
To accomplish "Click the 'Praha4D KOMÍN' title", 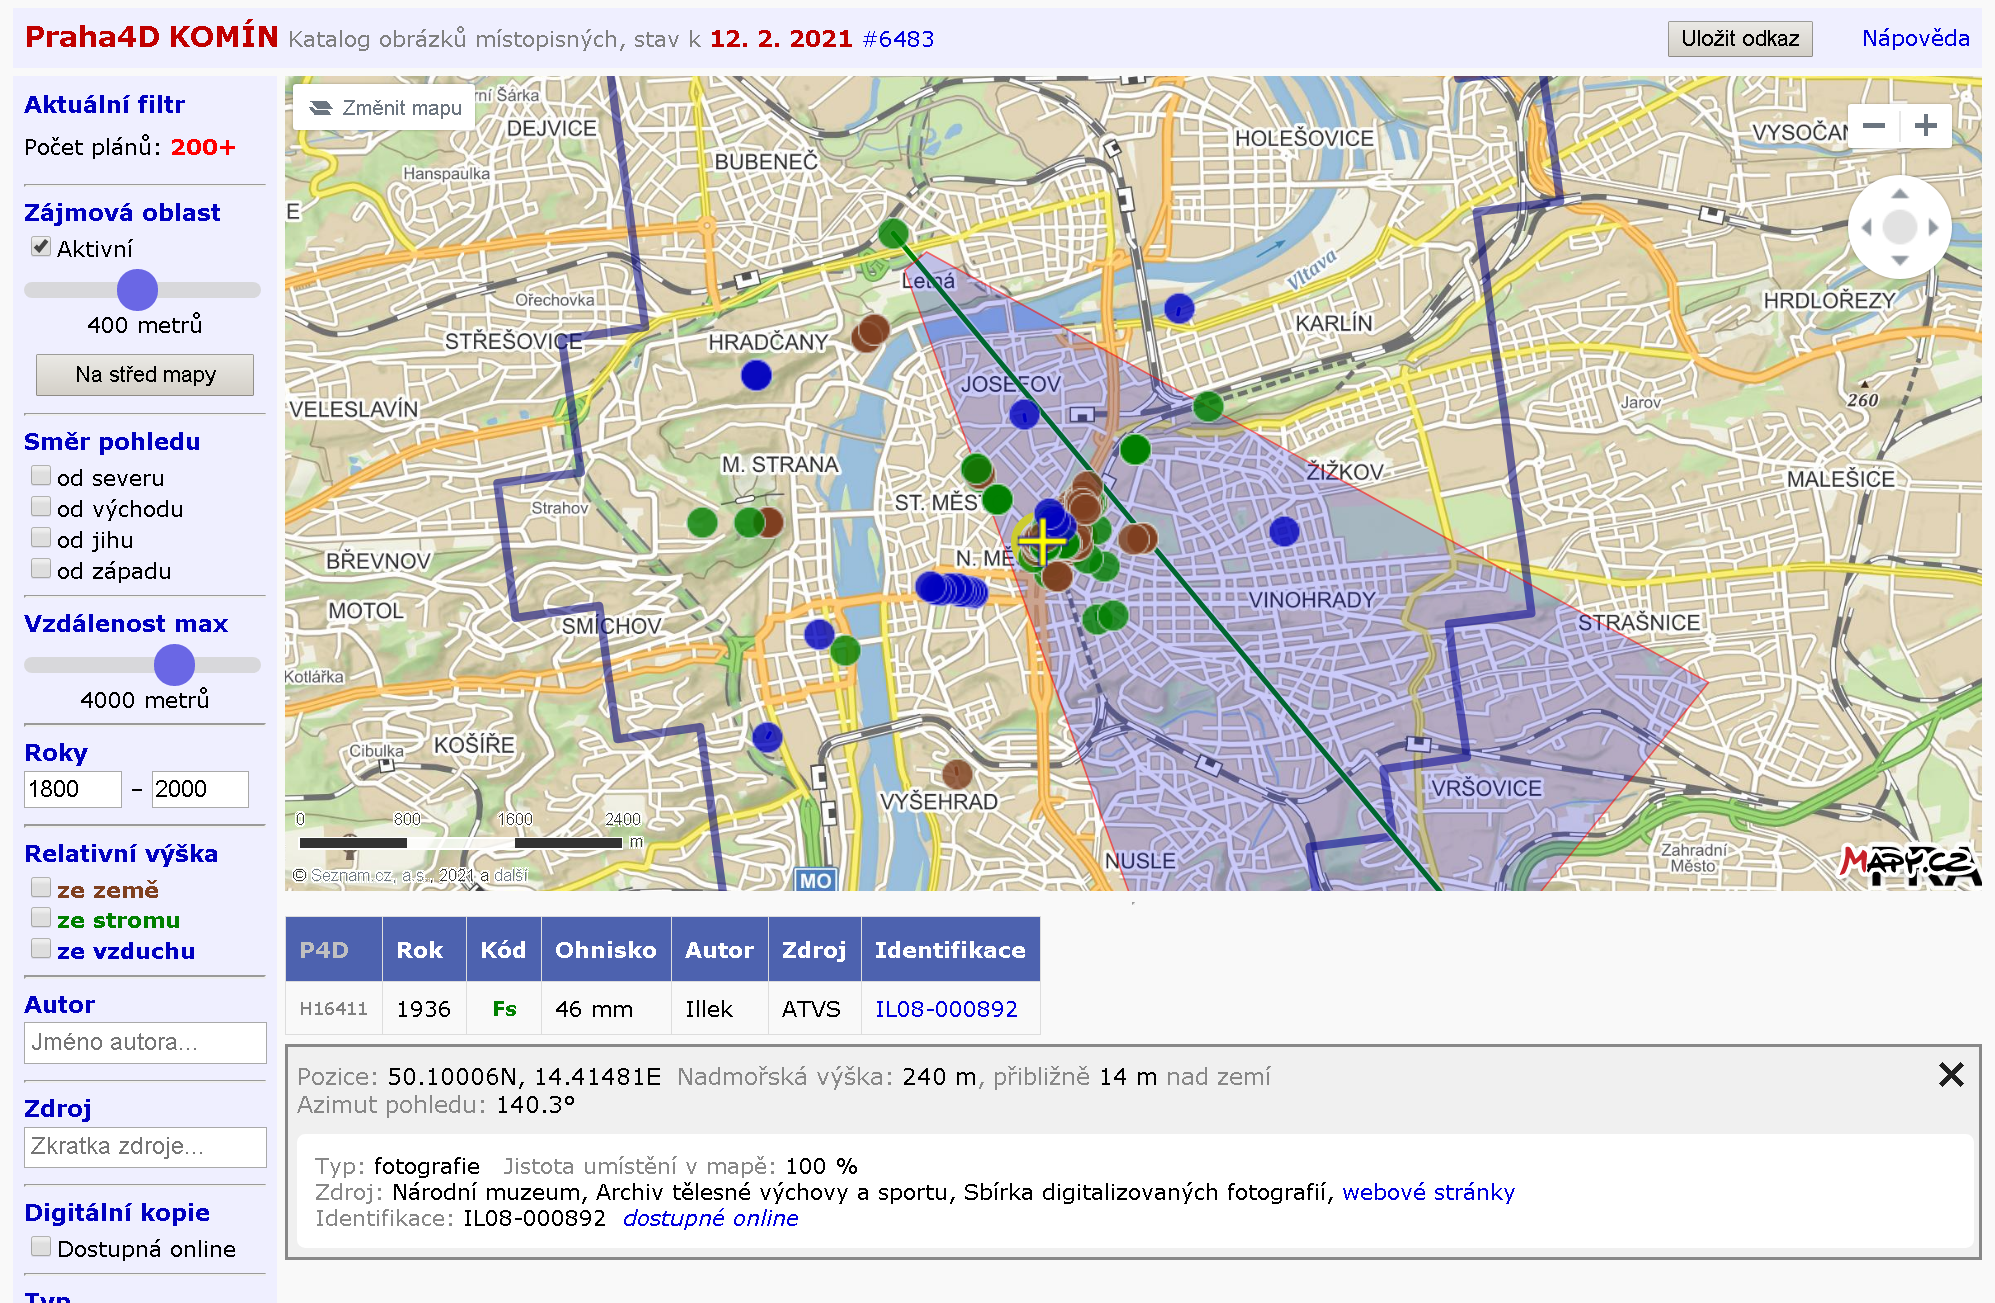I will click(151, 37).
